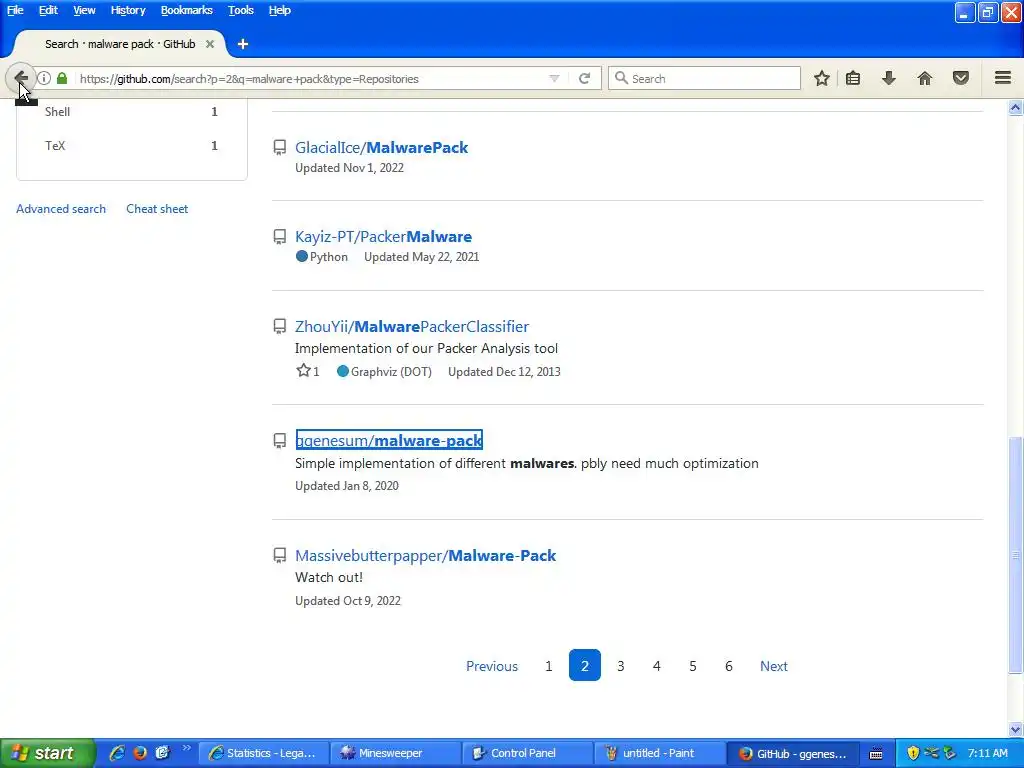
Task: Switch to Control Panel taskbar window
Action: coord(527,754)
